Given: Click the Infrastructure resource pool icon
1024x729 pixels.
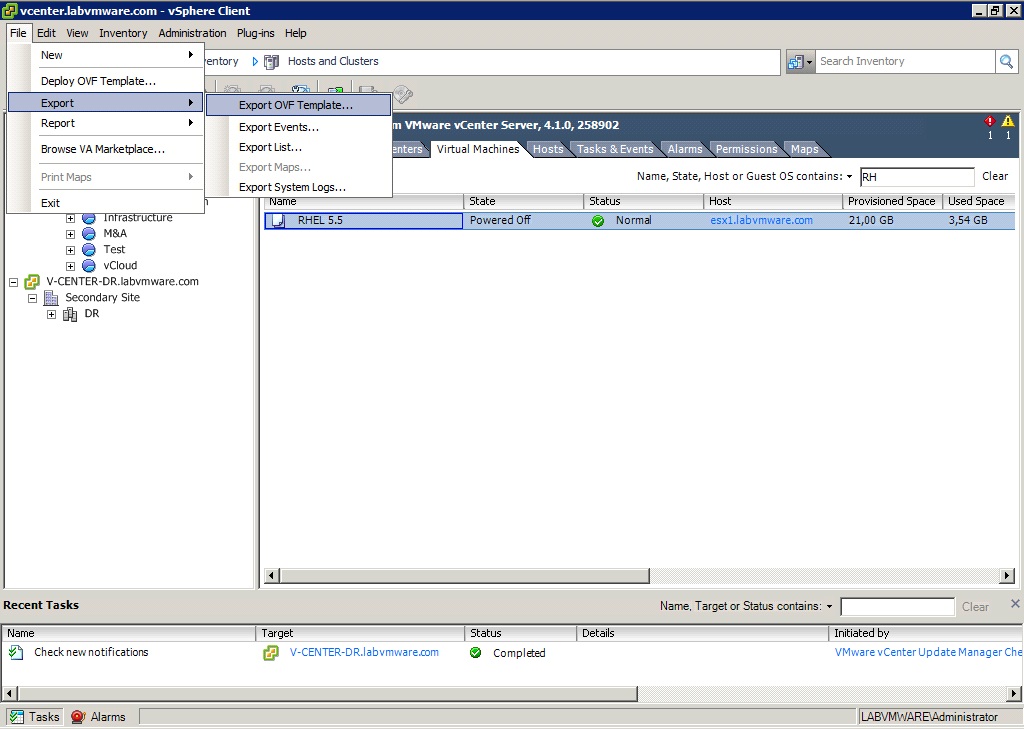Looking at the screenshot, I should pyautogui.click(x=89, y=218).
